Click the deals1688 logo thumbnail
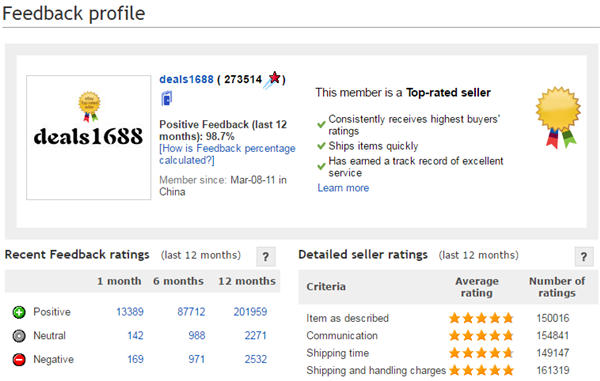600x381 pixels. click(x=89, y=137)
